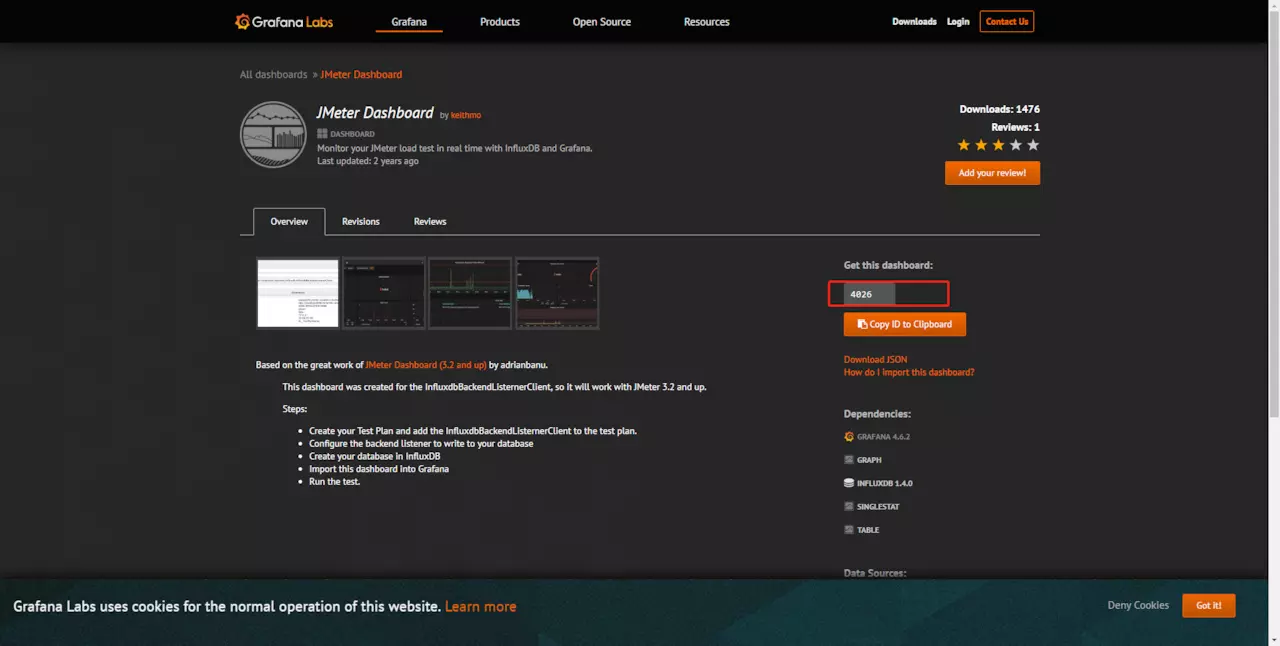Screen dimensions: 1280x646
Task: Select the Overview tab
Action: click(289, 221)
